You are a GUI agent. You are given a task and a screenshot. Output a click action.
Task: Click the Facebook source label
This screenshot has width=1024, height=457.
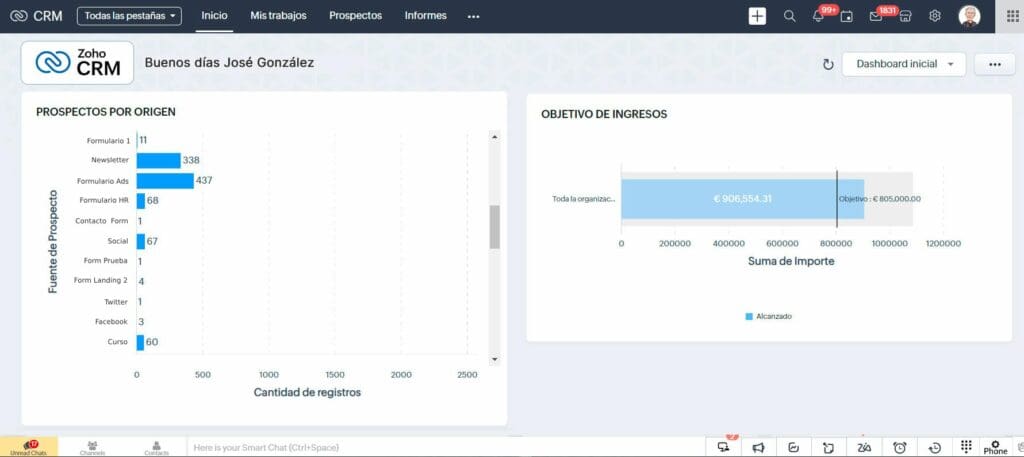tap(111, 322)
